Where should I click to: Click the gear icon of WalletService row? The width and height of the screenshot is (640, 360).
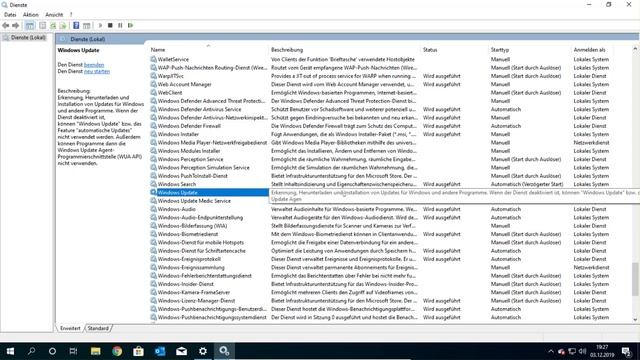(x=153, y=59)
